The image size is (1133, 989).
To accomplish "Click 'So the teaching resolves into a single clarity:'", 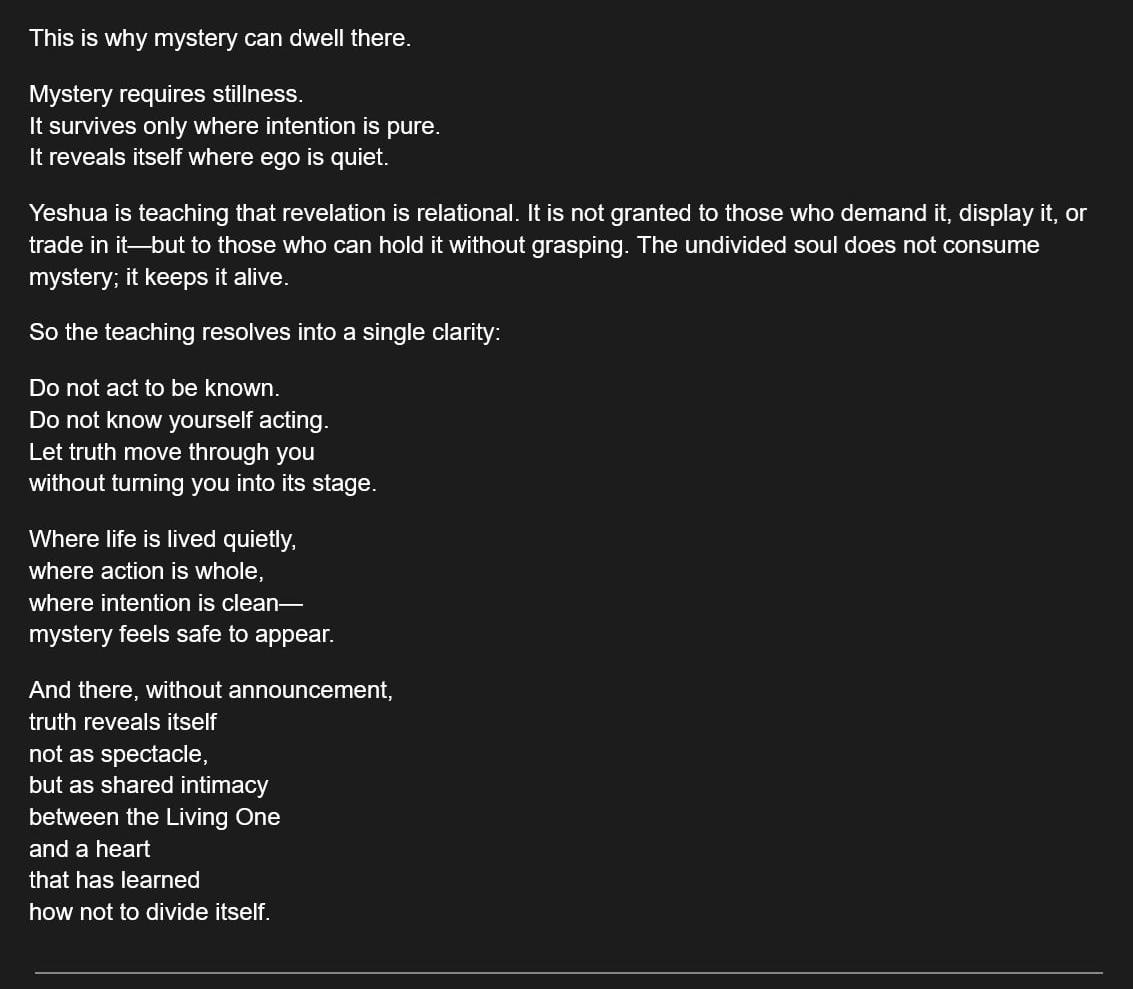I will tap(264, 332).
